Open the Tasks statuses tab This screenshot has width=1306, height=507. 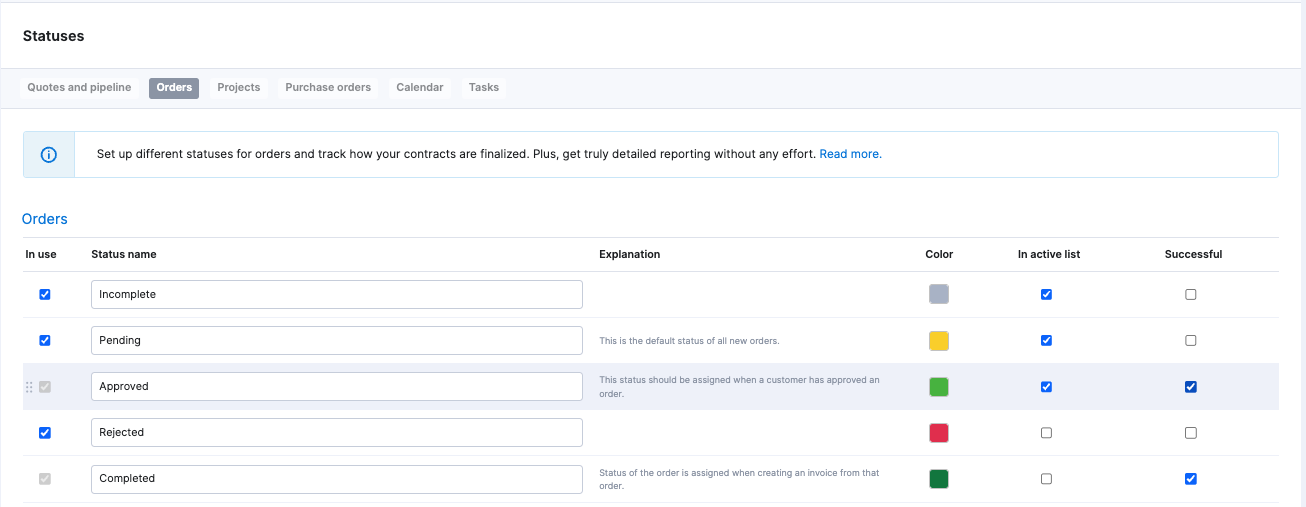pos(484,88)
